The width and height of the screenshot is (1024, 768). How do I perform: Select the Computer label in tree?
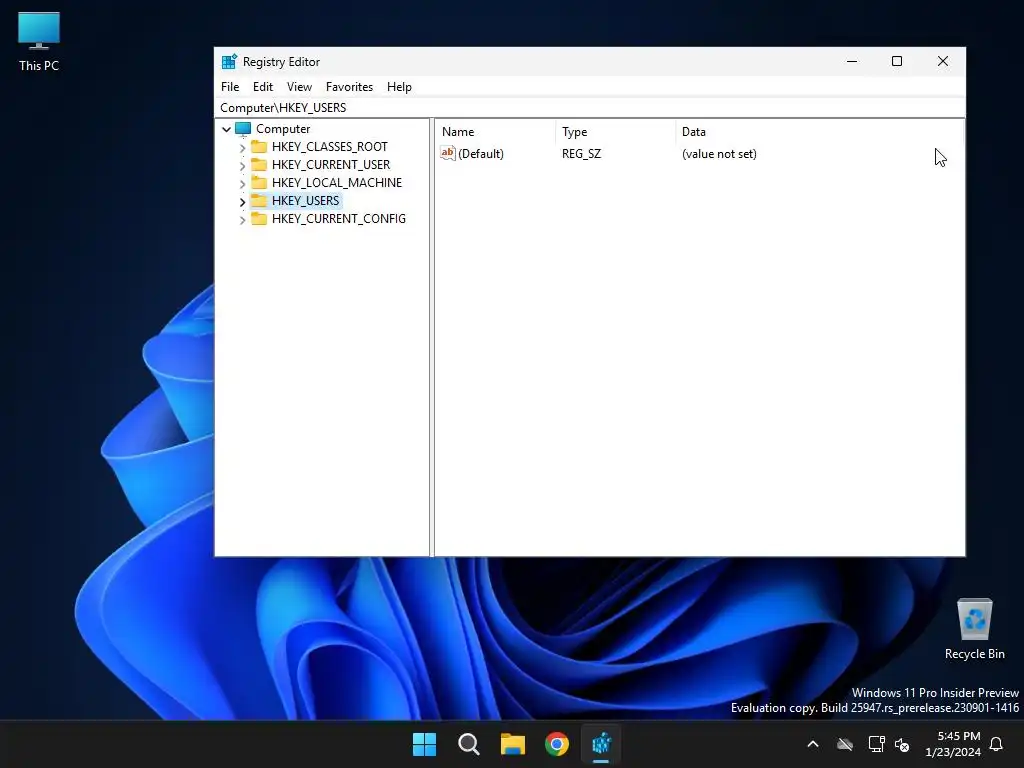283,129
